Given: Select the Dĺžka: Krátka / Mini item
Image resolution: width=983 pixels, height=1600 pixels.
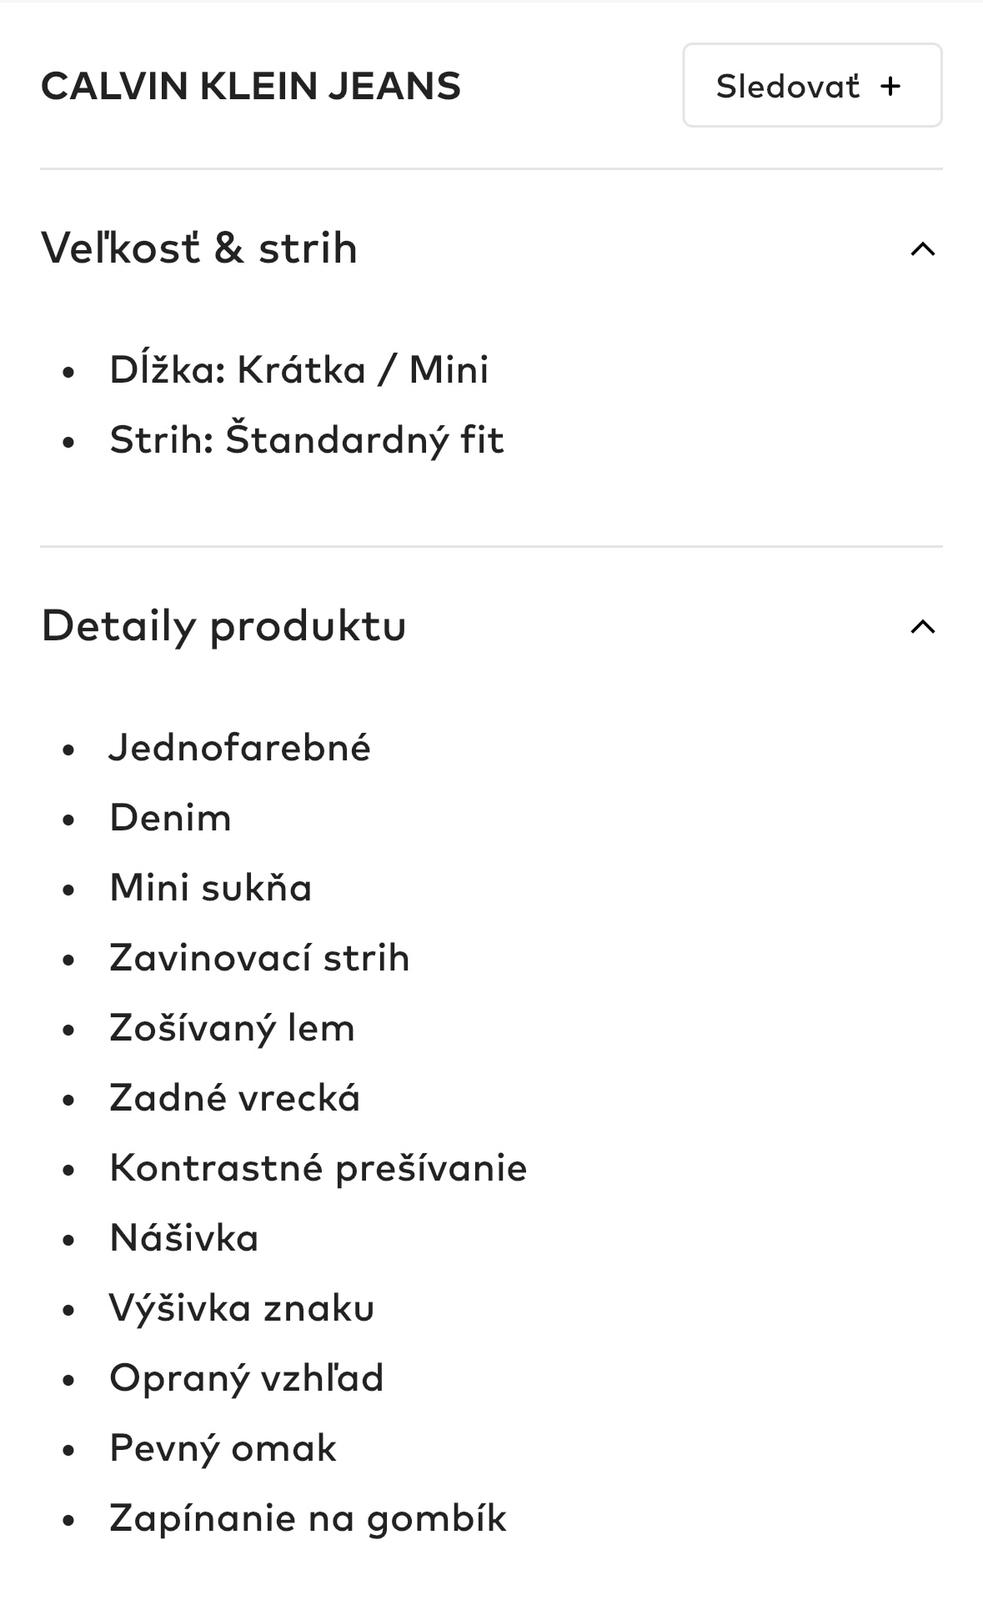Looking at the screenshot, I should [x=299, y=370].
